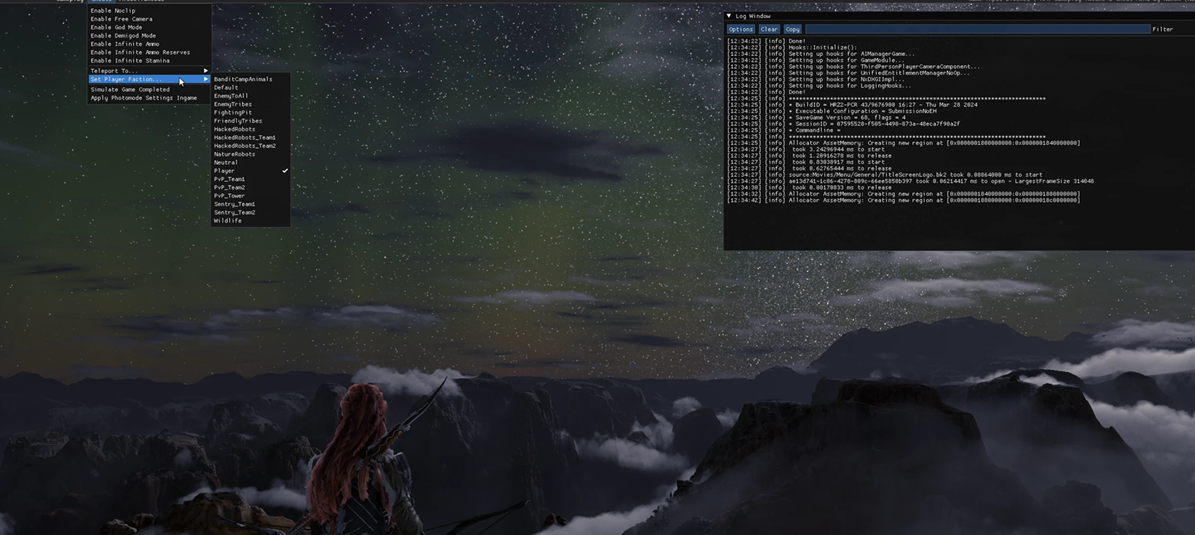Image resolution: width=1195 pixels, height=535 pixels.
Task: Click the 'took 1.28916278 ms to release' line
Action: [x=809, y=155]
